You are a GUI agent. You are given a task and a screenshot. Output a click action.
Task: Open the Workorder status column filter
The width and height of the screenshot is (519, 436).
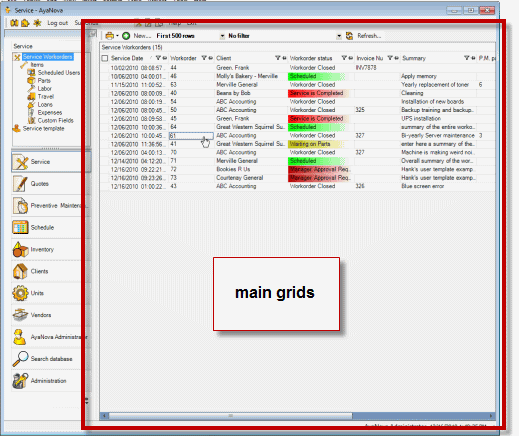point(344,58)
